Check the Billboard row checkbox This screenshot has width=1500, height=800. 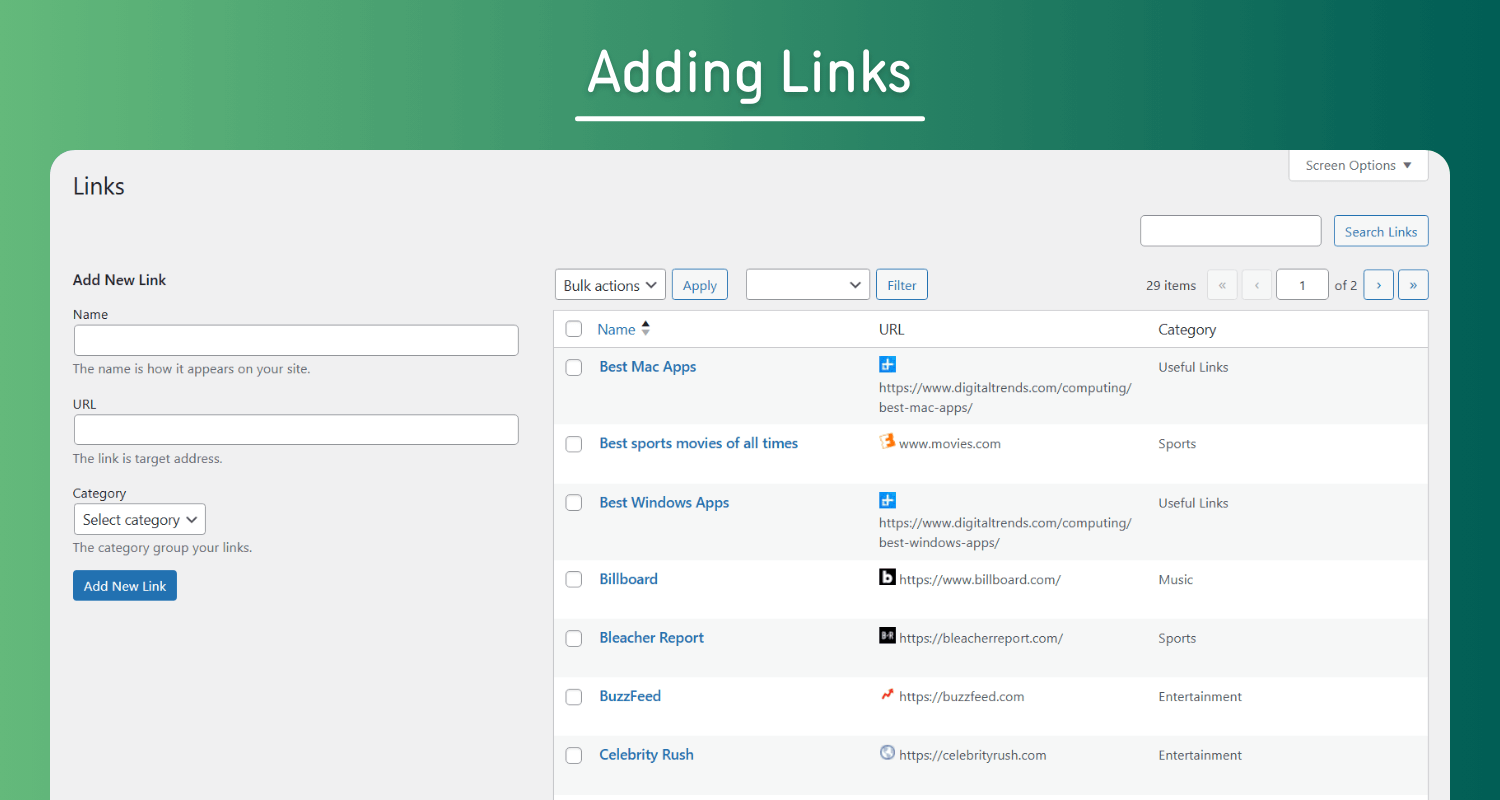coord(574,579)
